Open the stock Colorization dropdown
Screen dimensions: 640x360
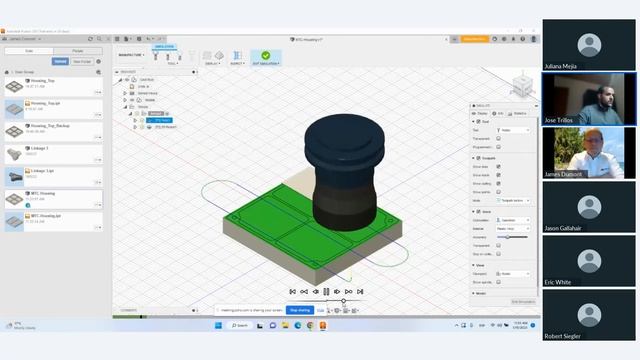click(x=513, y=220)
